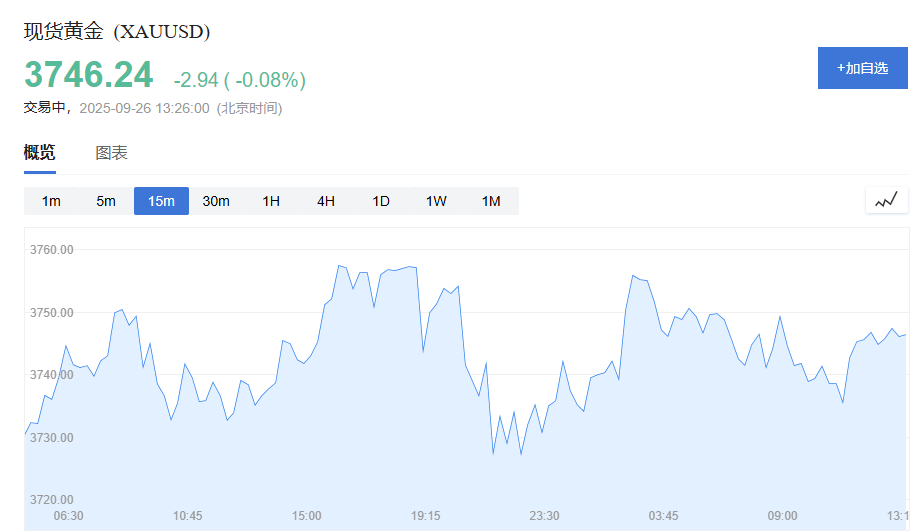Select the 1W interval
914x531 pixels.
point(436,201)
